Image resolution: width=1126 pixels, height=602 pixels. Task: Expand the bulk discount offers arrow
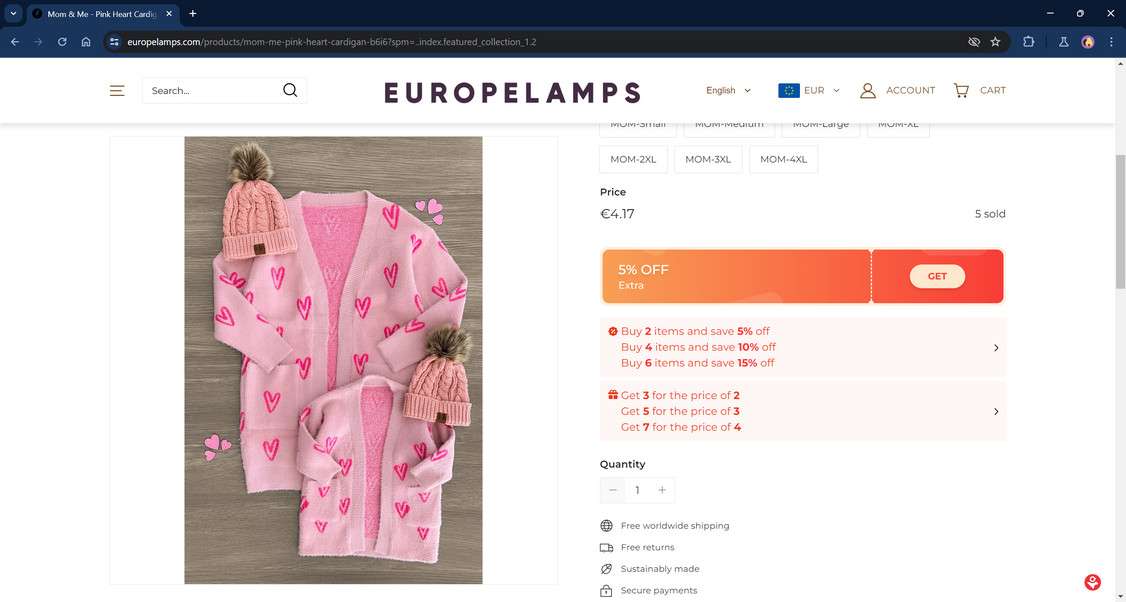coord(995,348)
